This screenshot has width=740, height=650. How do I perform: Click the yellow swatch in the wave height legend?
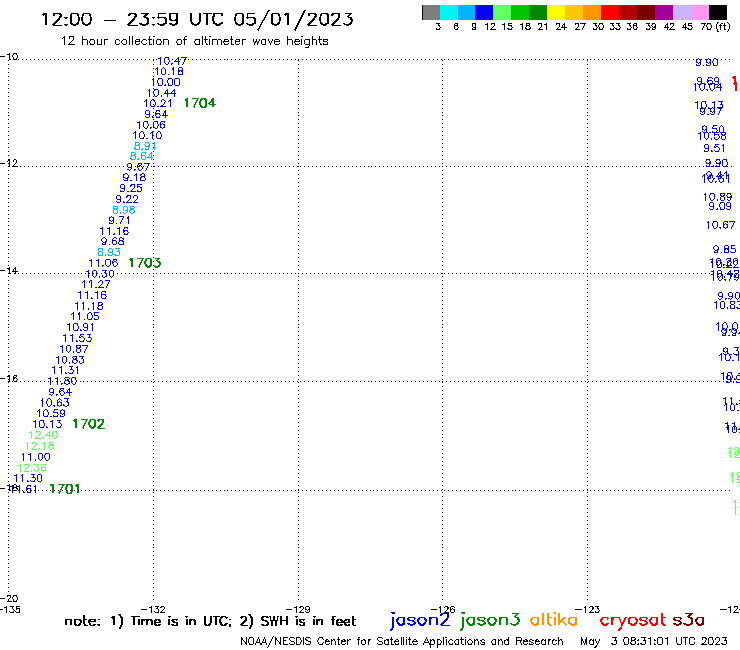point(556,13)
